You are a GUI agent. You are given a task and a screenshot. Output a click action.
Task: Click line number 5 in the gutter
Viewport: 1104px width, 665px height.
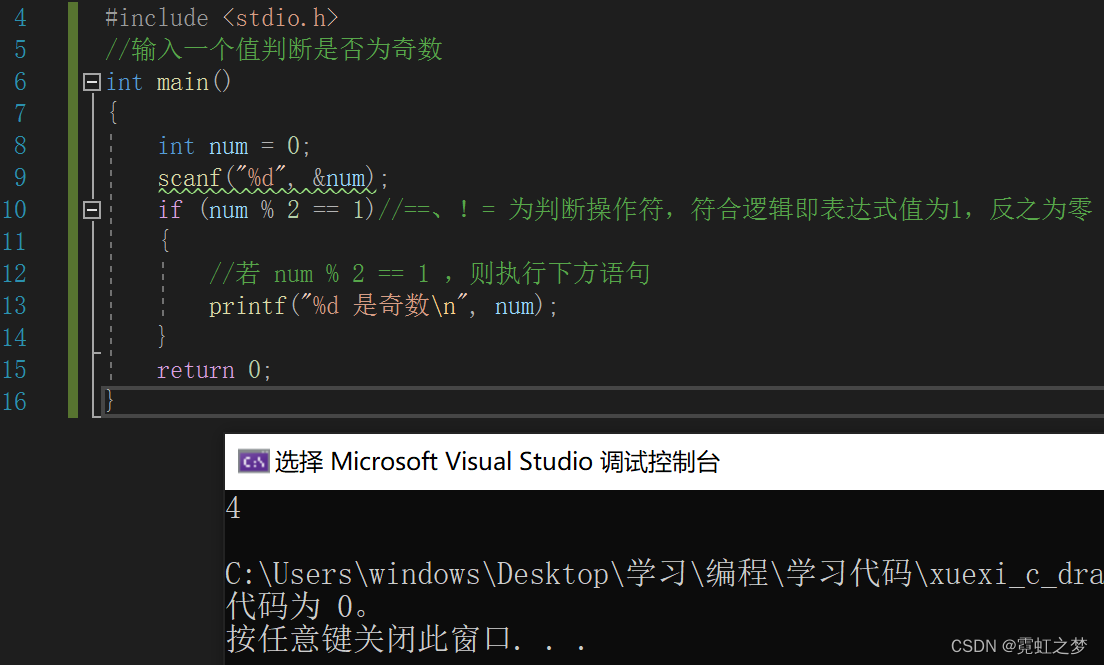20,49
